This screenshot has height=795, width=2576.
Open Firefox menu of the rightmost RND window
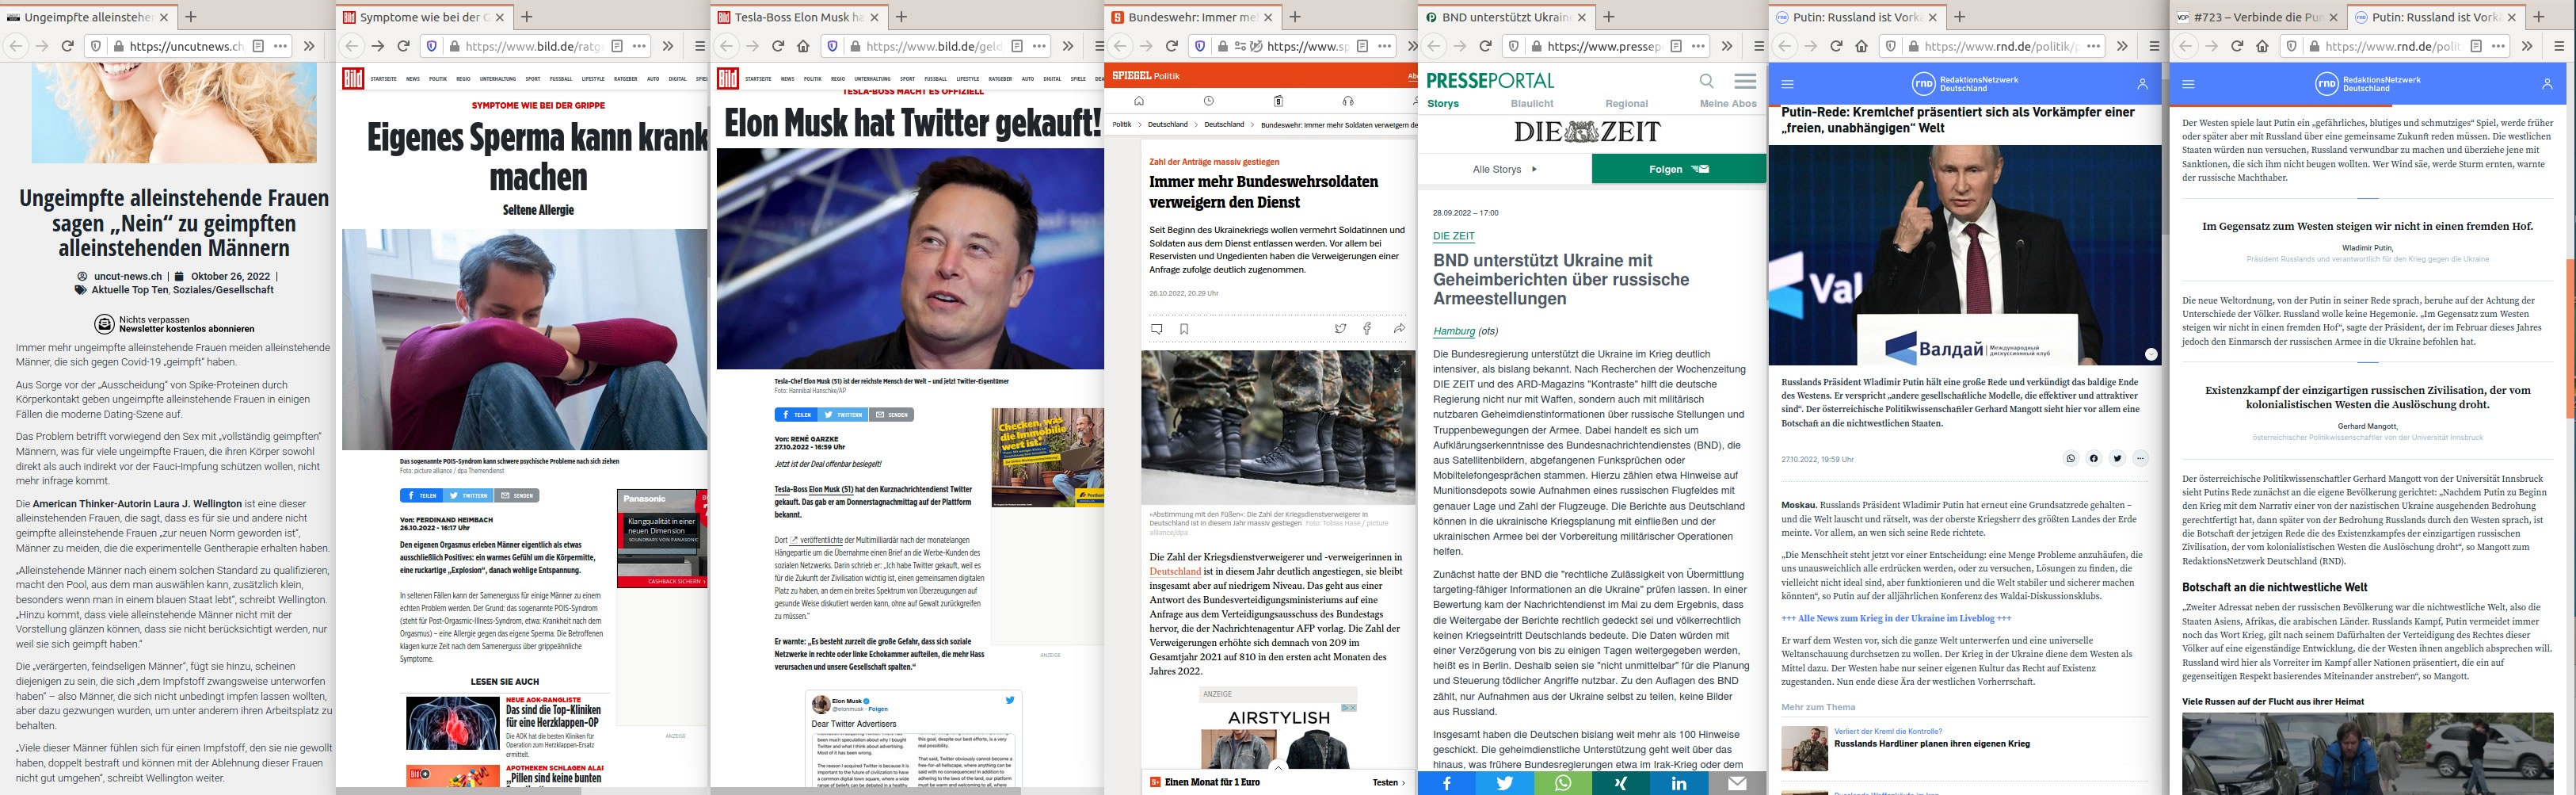click(2560, 46)
